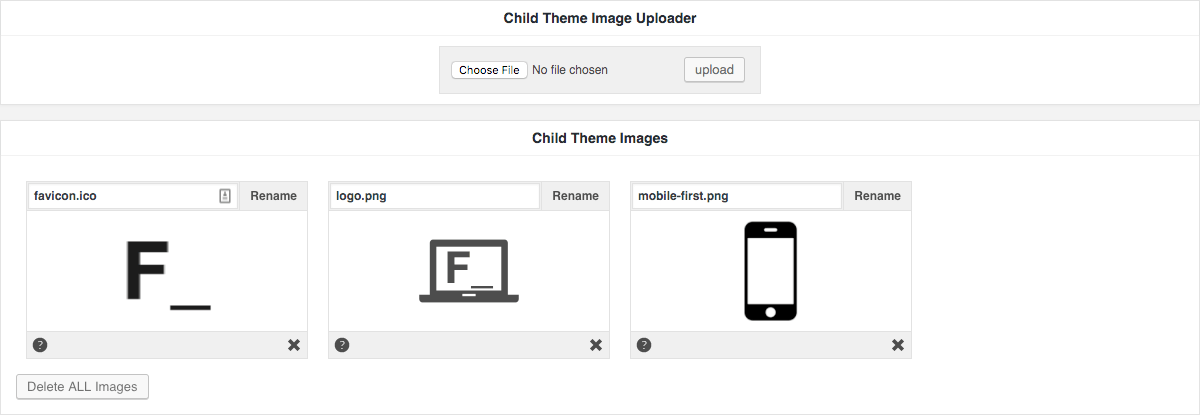Image resolution: width=1200 pixels, height=415 pixels.
Task: Rename the mobile-first.png image
Action: (877, 196)
